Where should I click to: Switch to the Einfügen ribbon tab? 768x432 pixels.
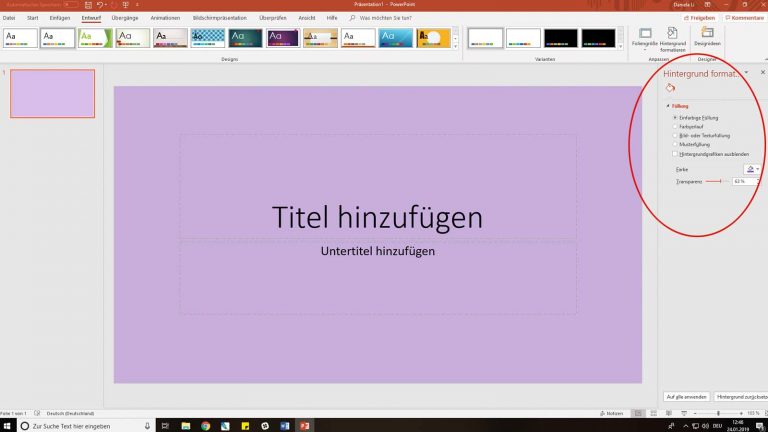(60, 18)
